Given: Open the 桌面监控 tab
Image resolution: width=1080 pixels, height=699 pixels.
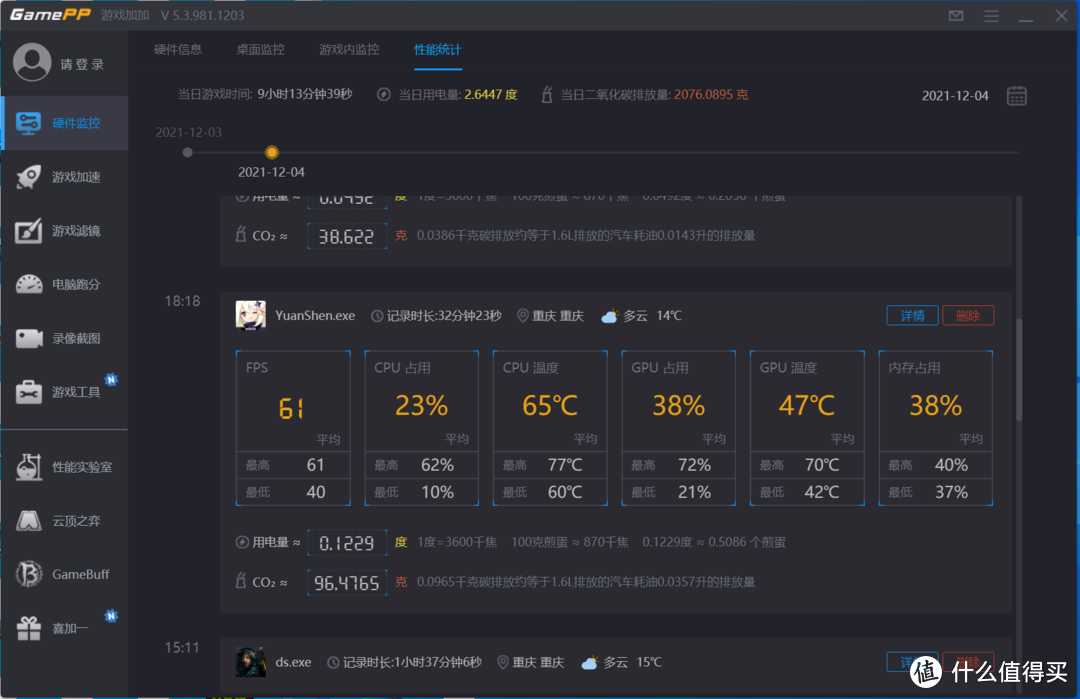Looking at the screenshot, I should (x=260, y=49).
